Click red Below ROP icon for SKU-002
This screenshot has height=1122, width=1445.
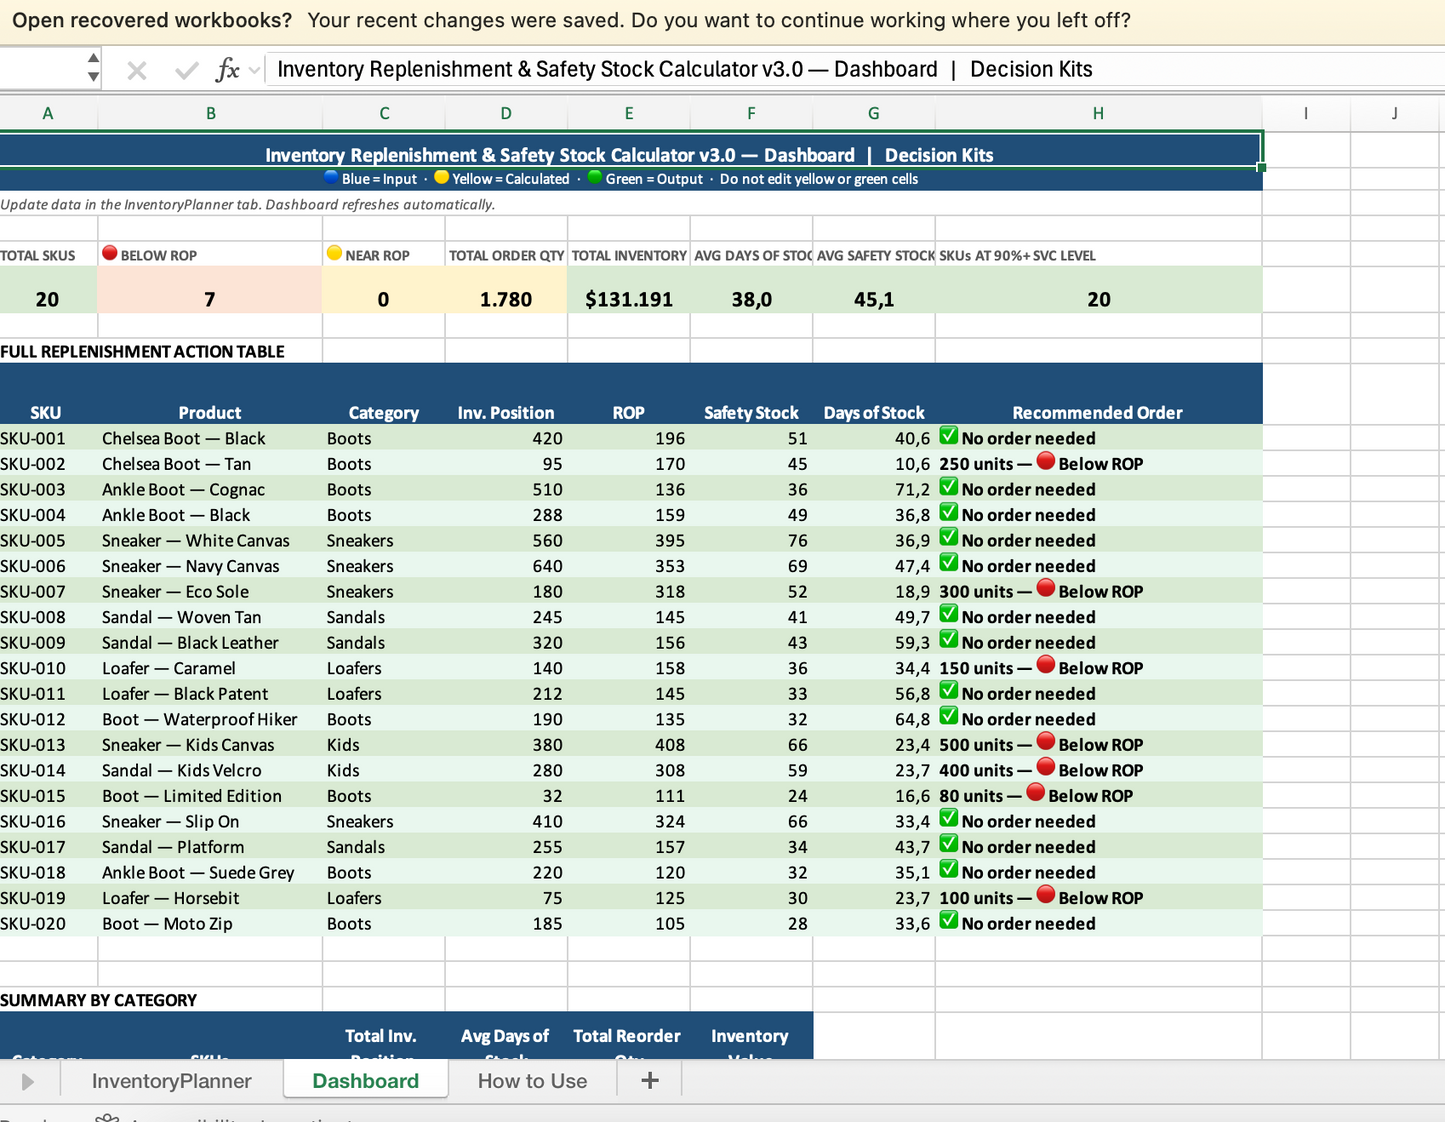(1045, 462)
